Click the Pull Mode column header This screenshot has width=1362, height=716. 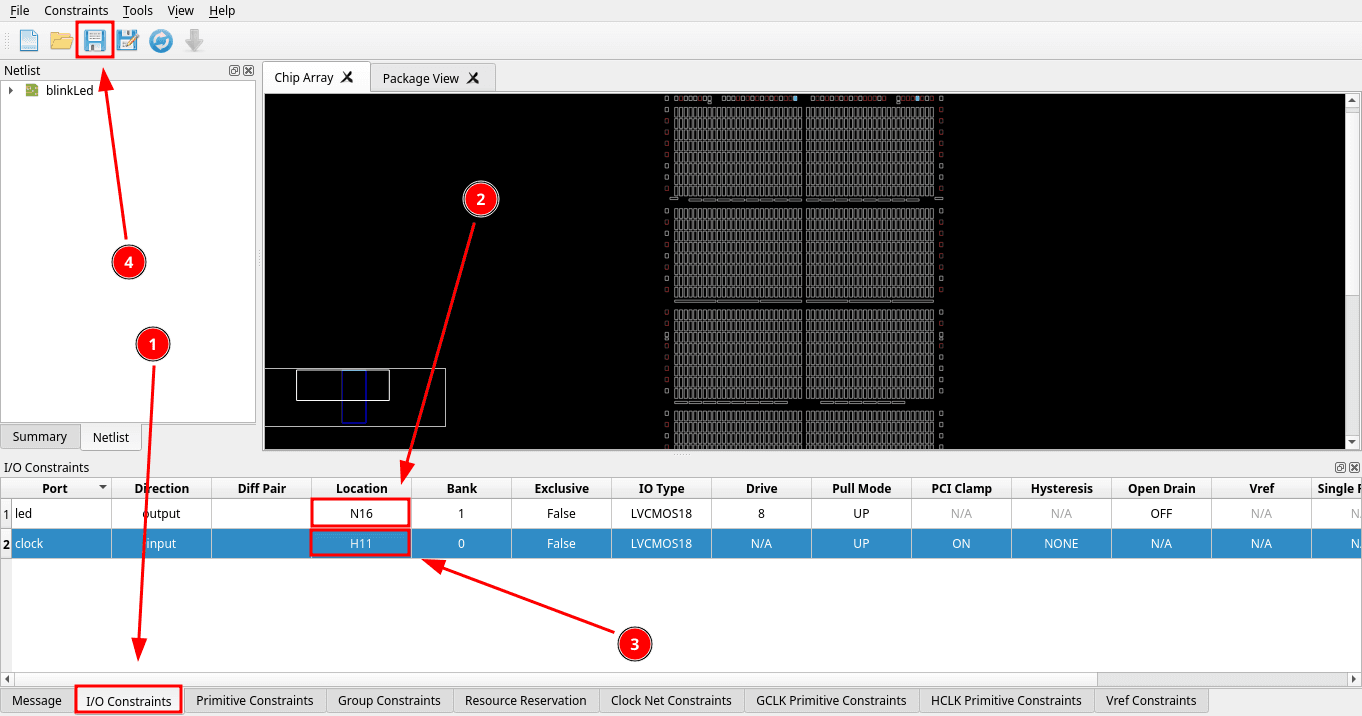pyautogui.click(x=861, y=488)
